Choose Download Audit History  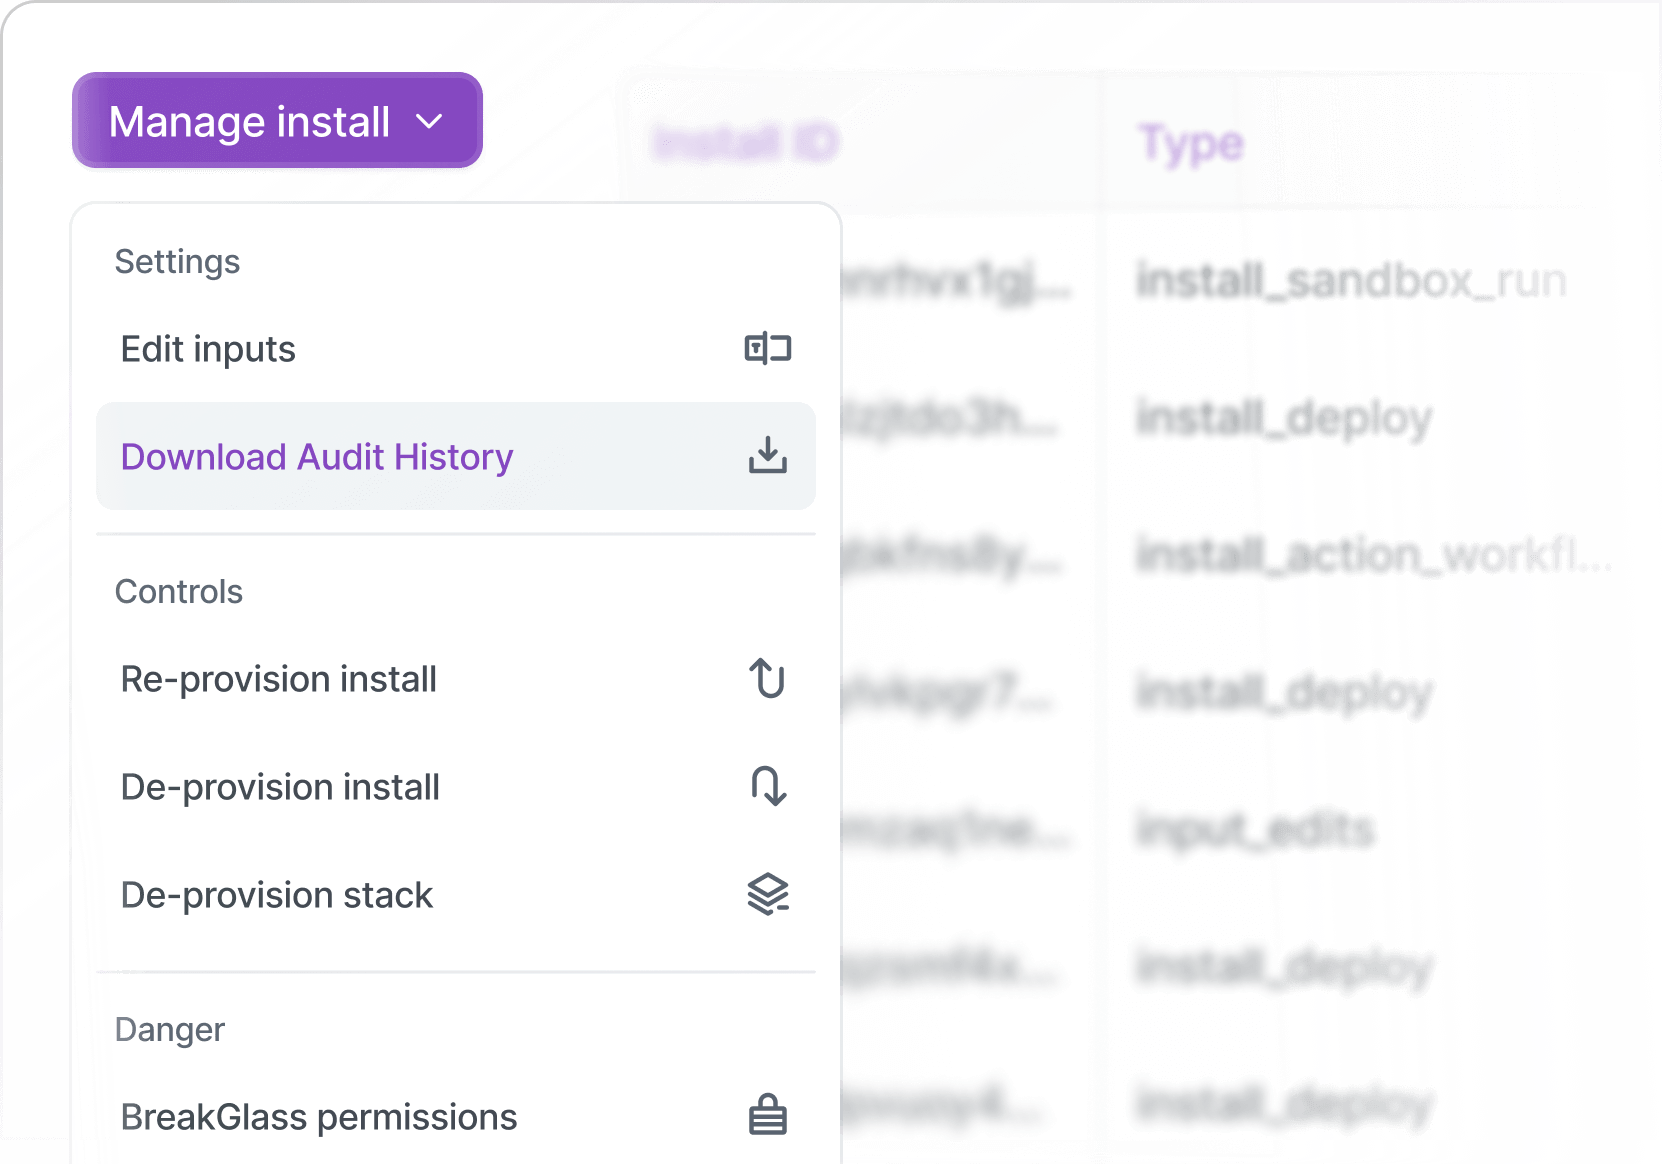coord(316,457)
